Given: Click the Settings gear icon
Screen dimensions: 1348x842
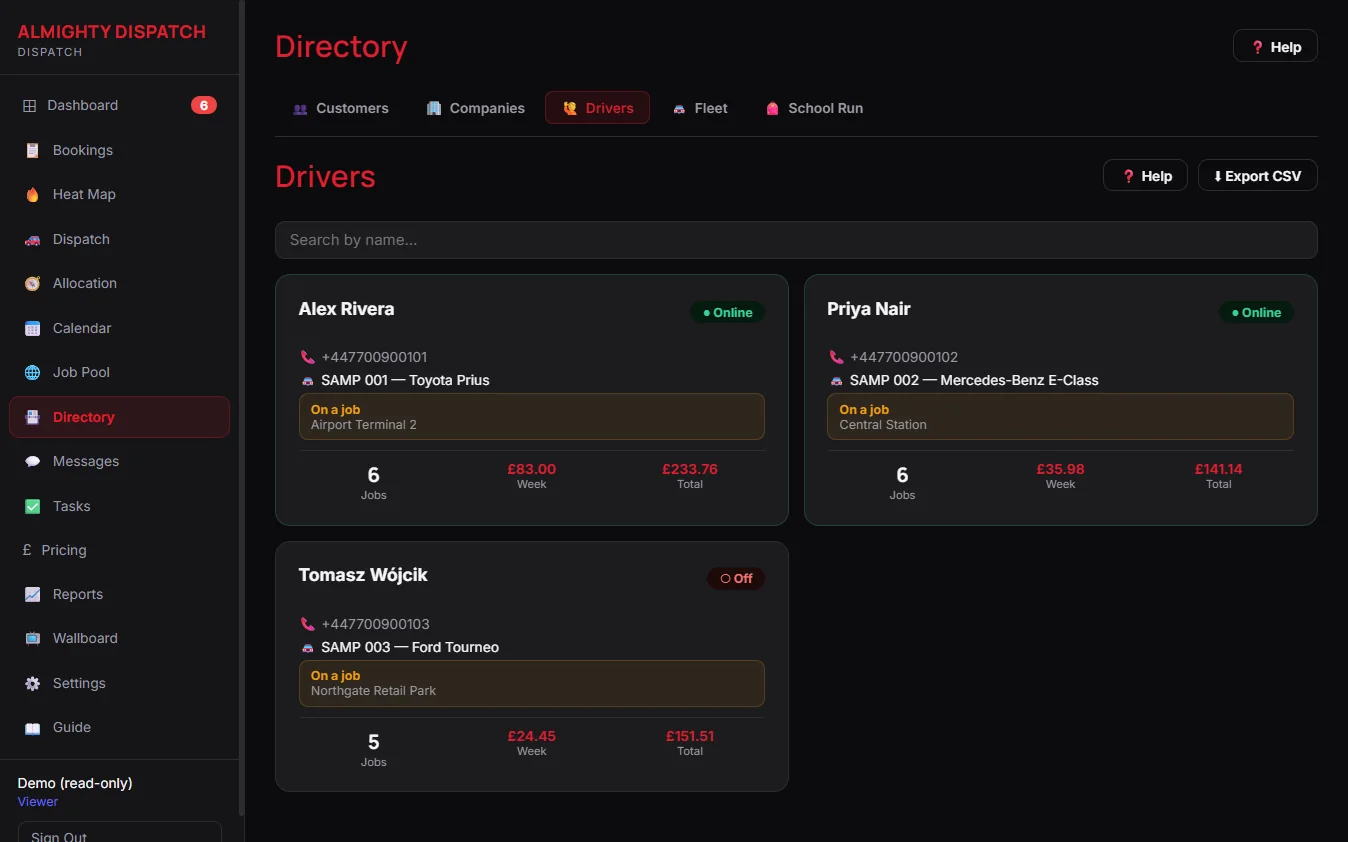Looking at the screenshot, I should [x=32, y=683].
